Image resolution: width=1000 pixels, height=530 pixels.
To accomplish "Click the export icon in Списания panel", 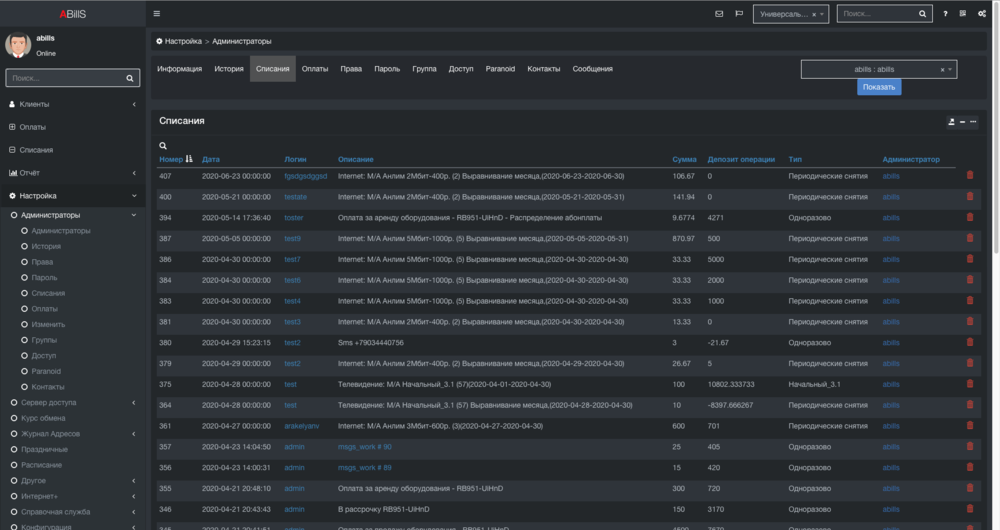I will (x=951, y=121).
